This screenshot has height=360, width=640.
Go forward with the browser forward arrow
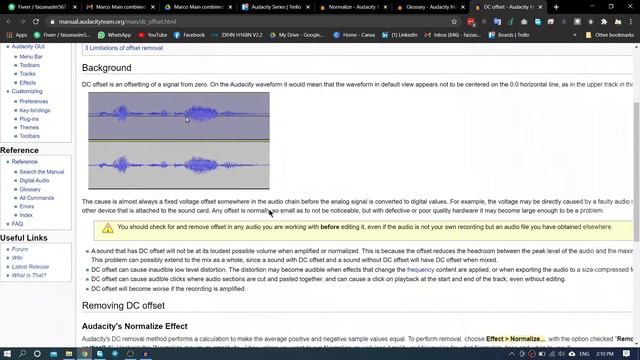tap(22, 22)
